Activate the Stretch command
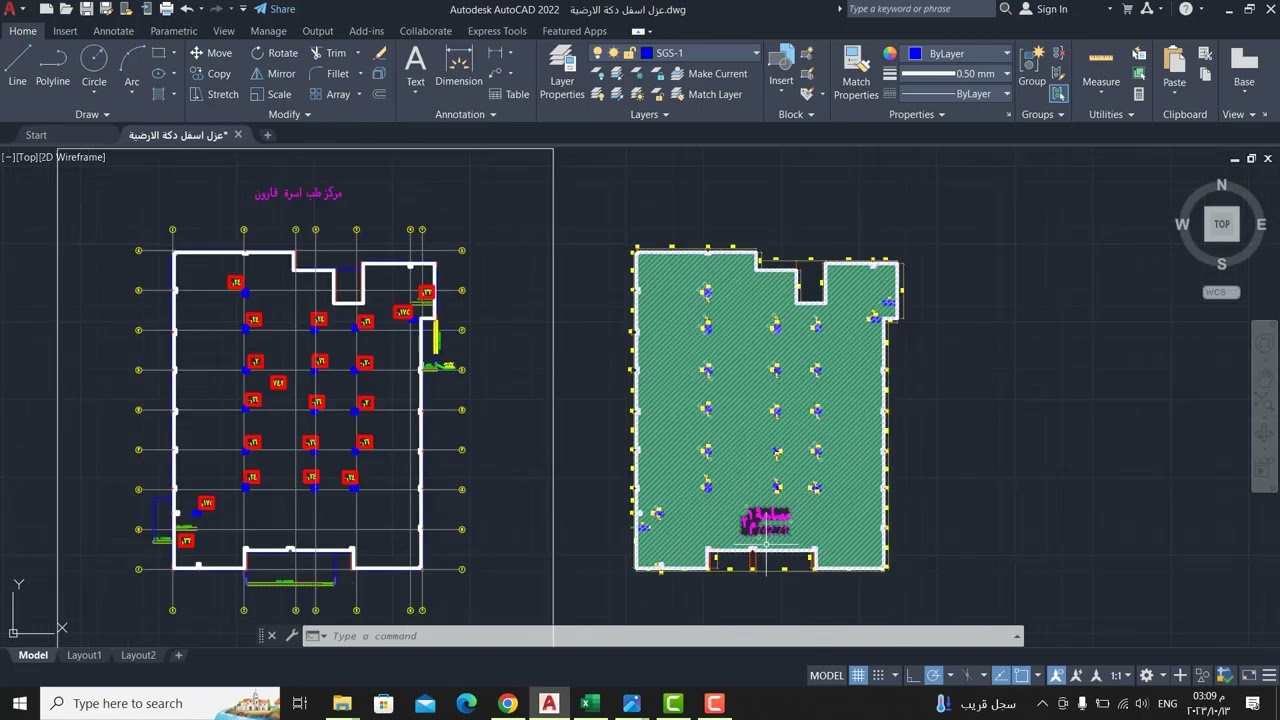 [x=214, y=94]
